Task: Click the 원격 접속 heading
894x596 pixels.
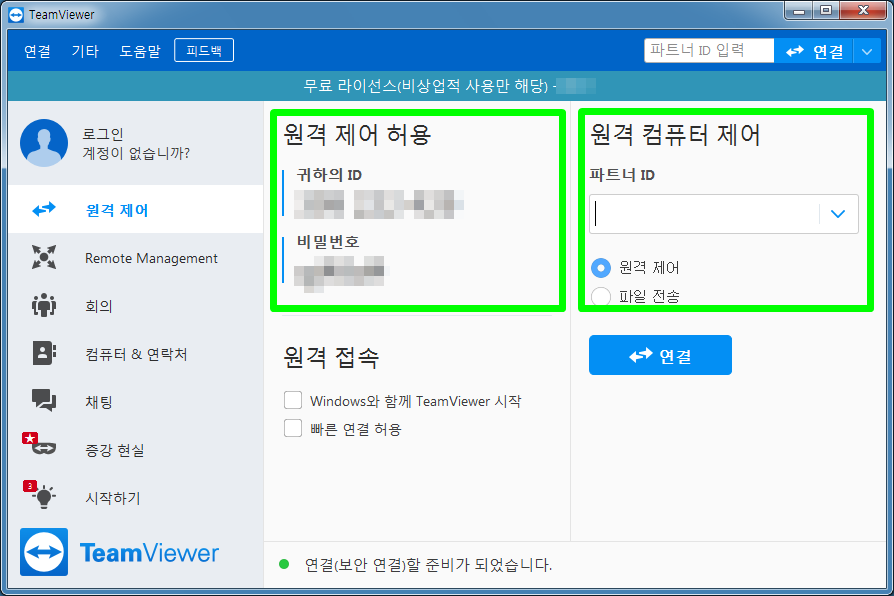Action: pos(331,358)
